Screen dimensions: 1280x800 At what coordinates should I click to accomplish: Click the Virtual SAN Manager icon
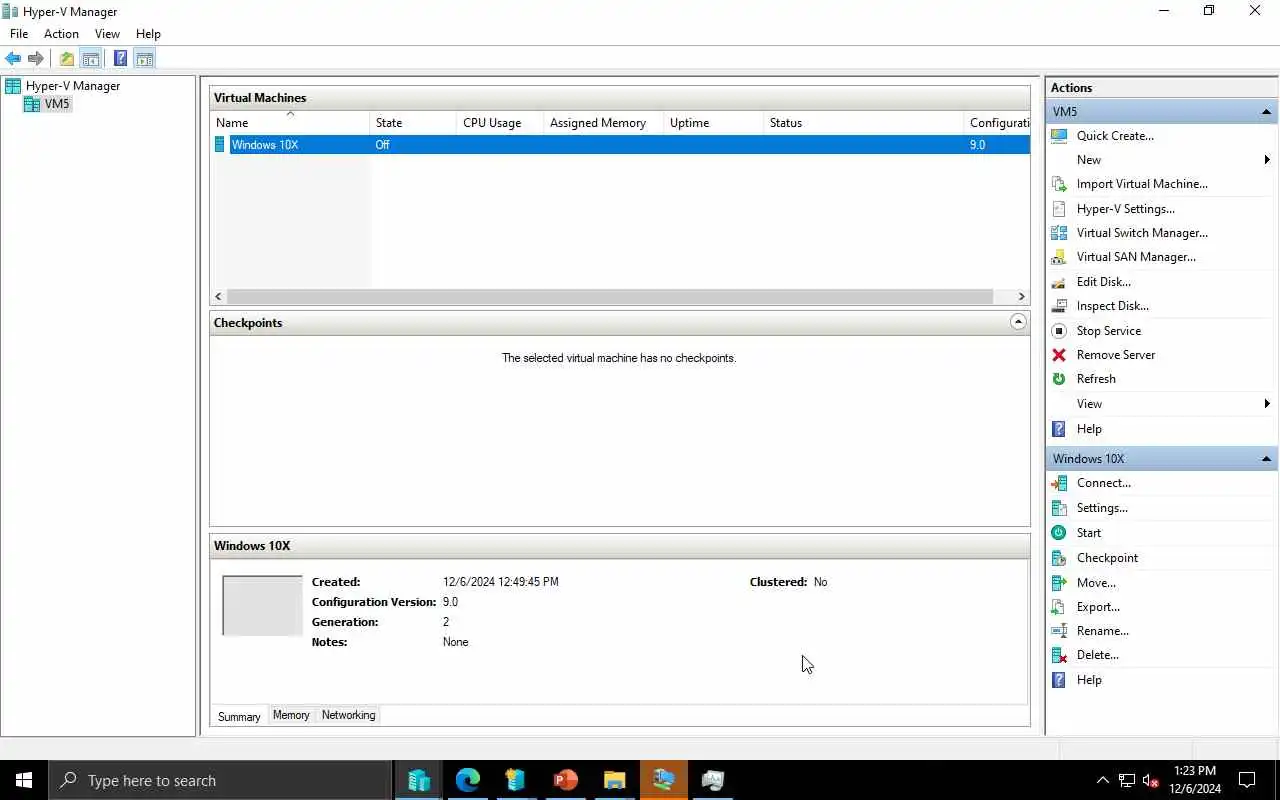[1059, 257]
